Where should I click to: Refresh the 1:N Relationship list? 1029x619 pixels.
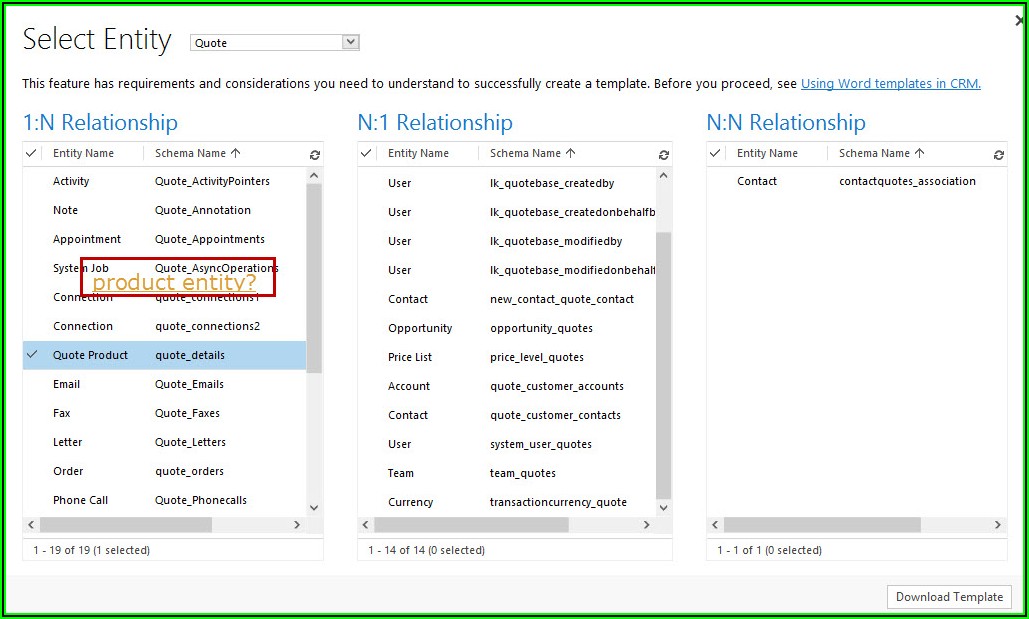315,155
